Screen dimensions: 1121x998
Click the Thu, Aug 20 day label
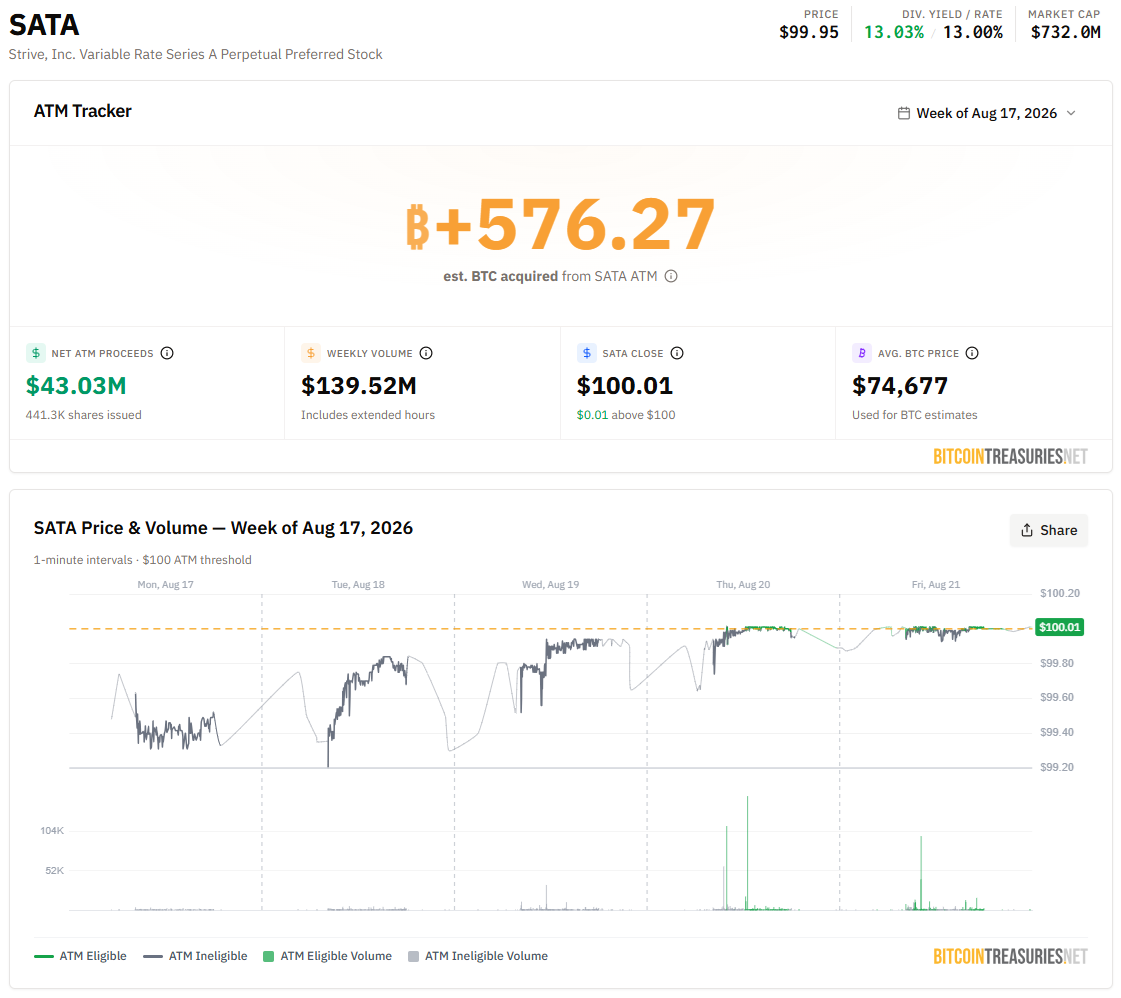point(744,585)
